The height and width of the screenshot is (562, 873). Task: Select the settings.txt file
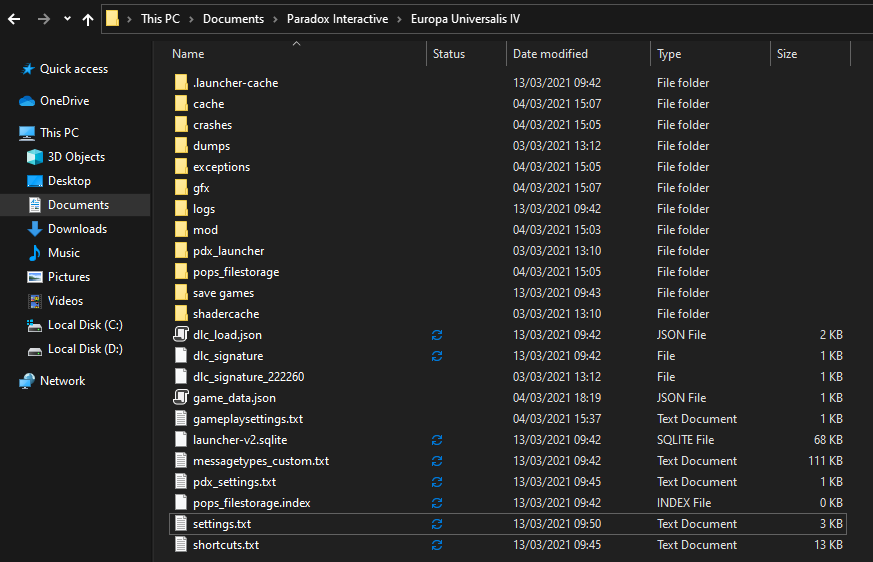pos(222,524)
